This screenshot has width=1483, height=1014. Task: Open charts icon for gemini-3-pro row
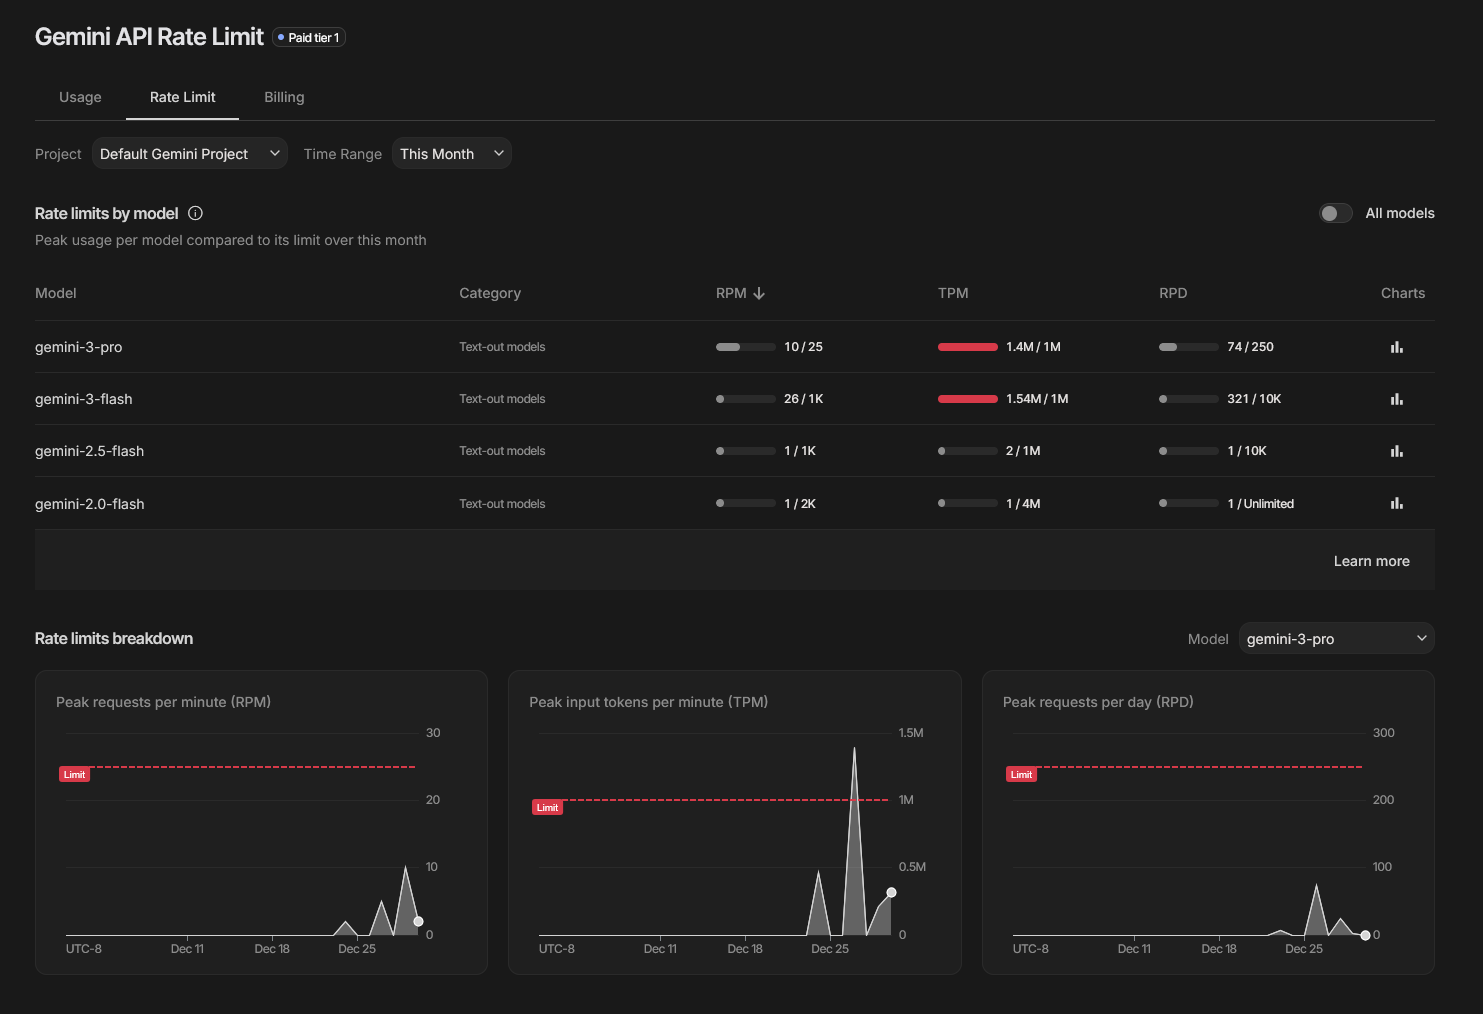1397,347
